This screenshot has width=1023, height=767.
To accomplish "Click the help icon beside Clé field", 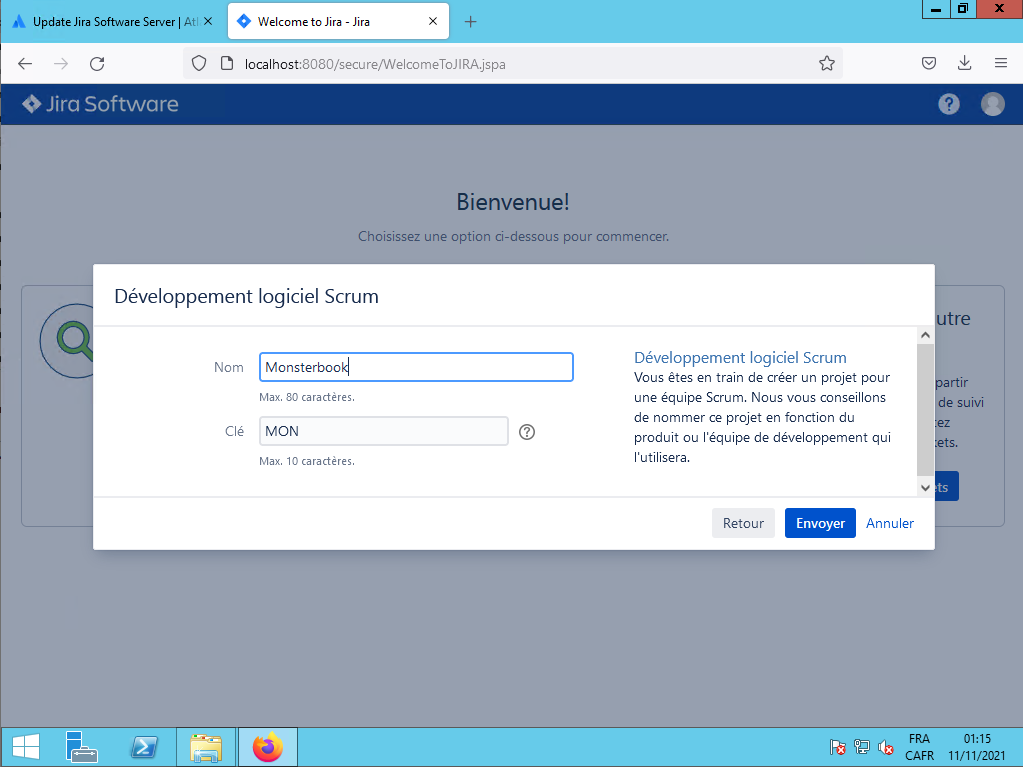I will [528, 432].
